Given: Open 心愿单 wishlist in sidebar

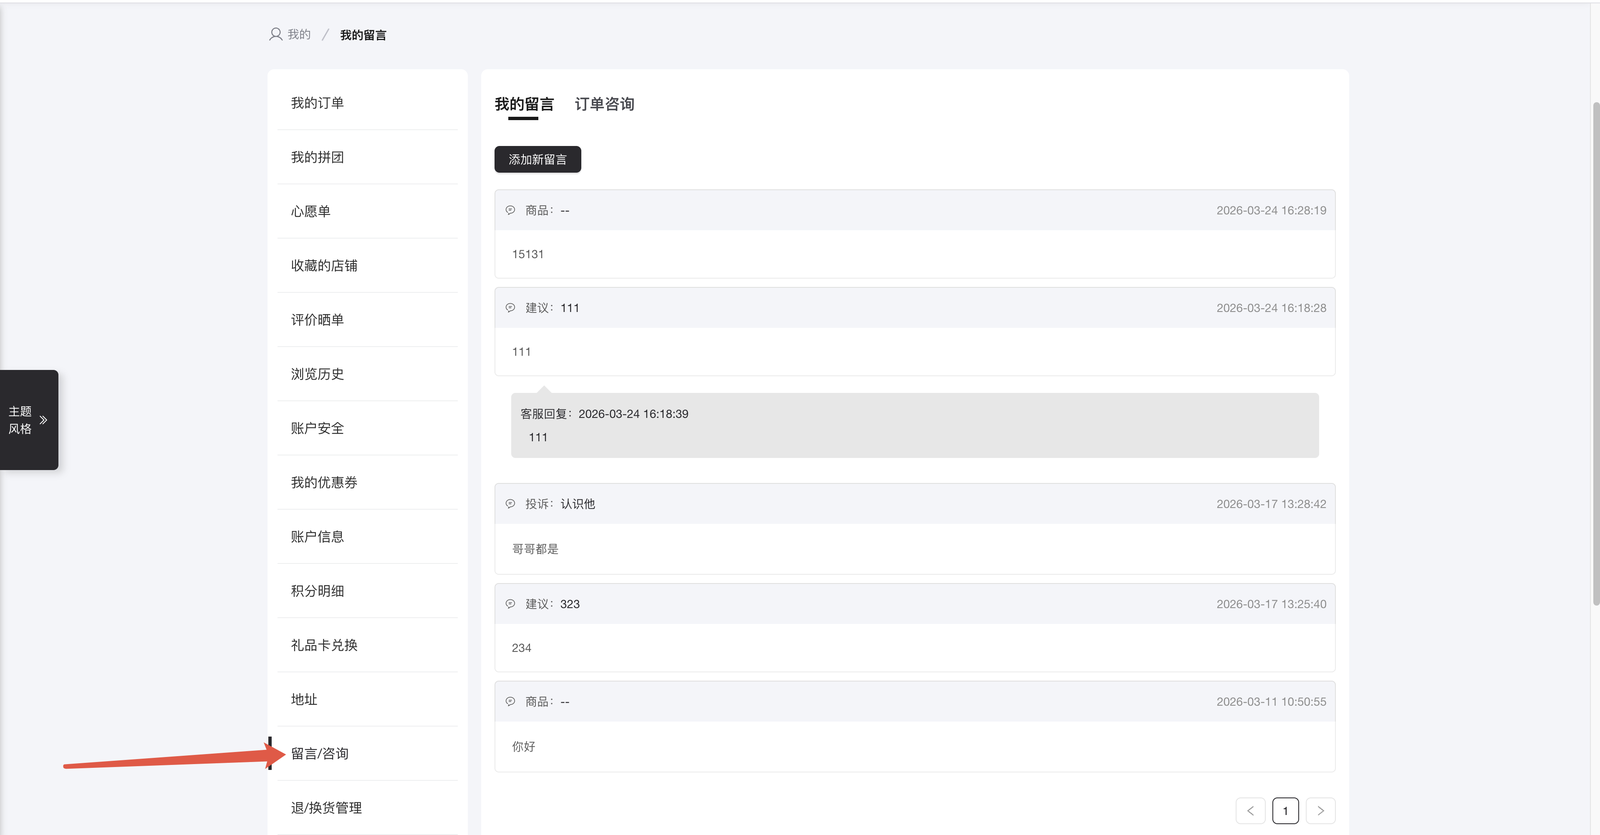Looking at the screenshot, I should (x=310, y=211).
